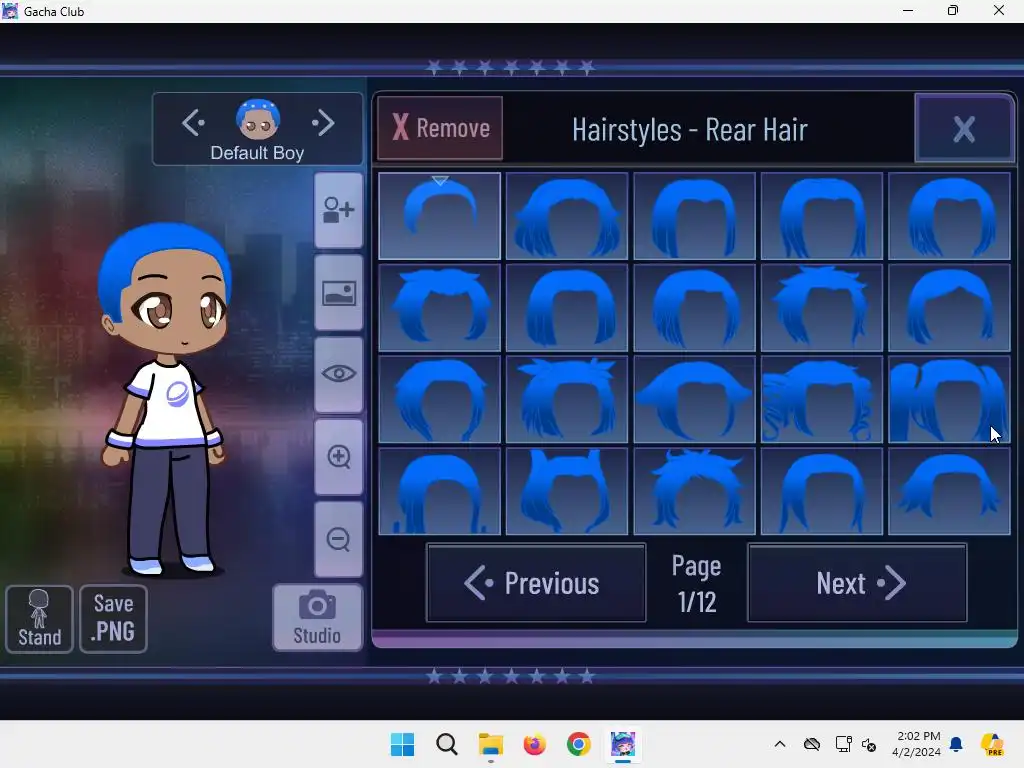
Task: Open the Windows Start menu
Action: 402,744
